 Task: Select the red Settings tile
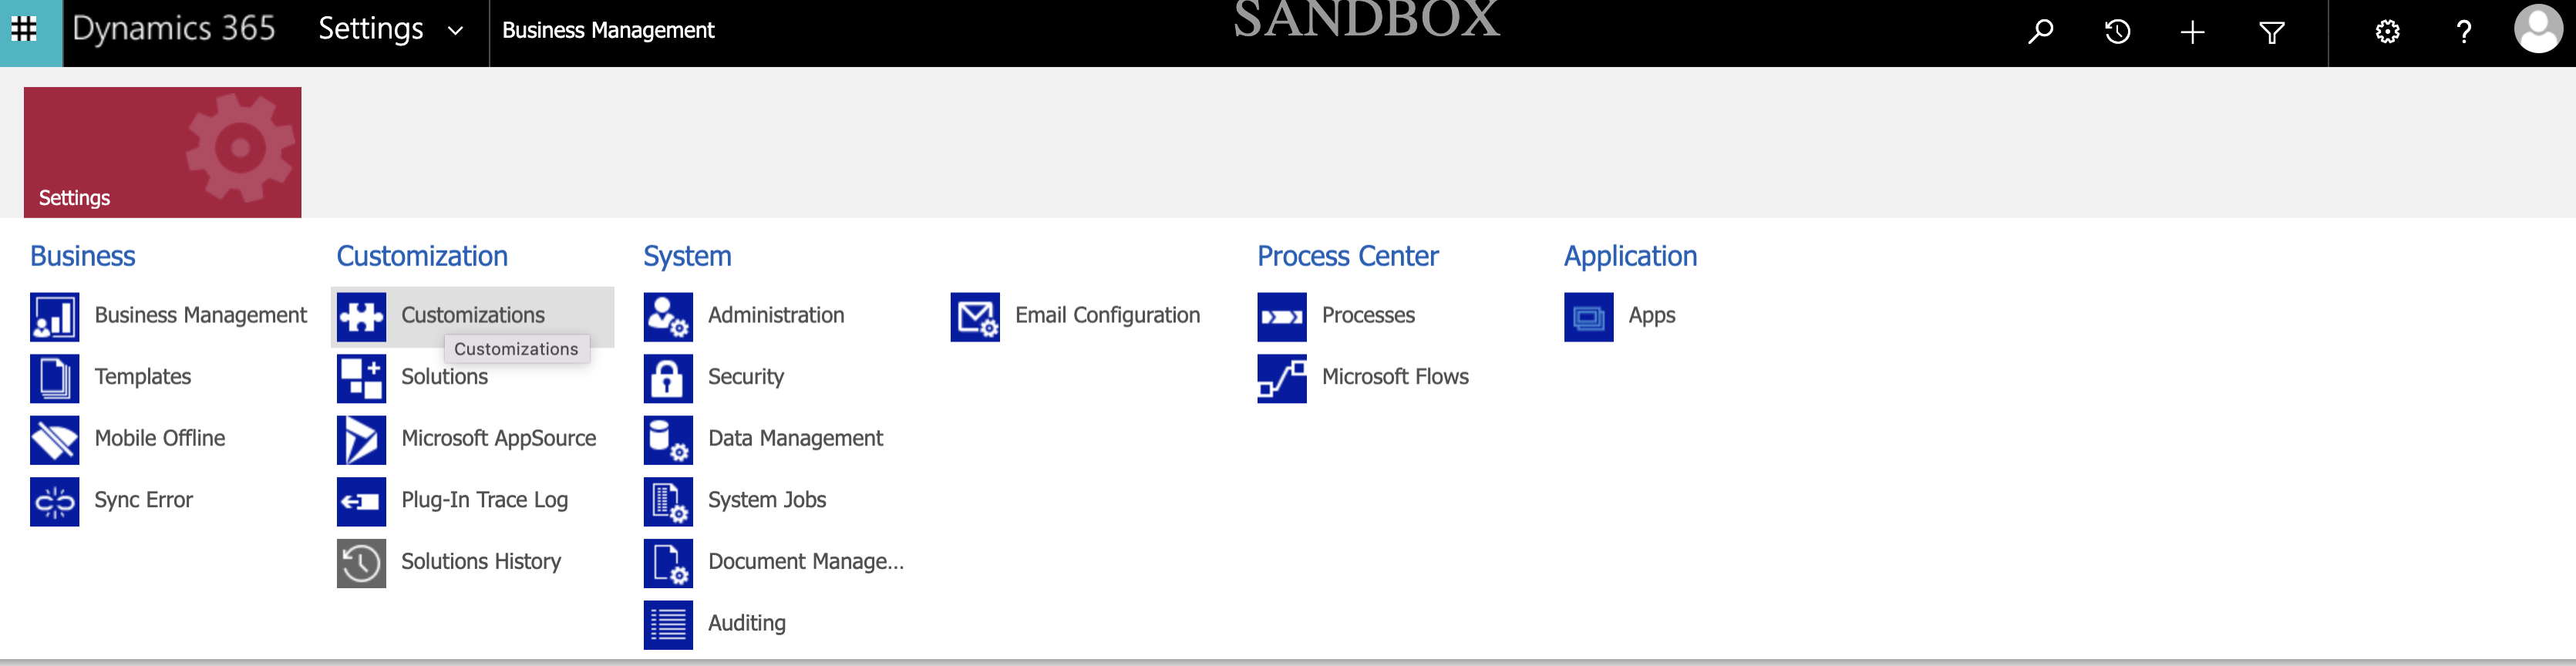(162, 152)
